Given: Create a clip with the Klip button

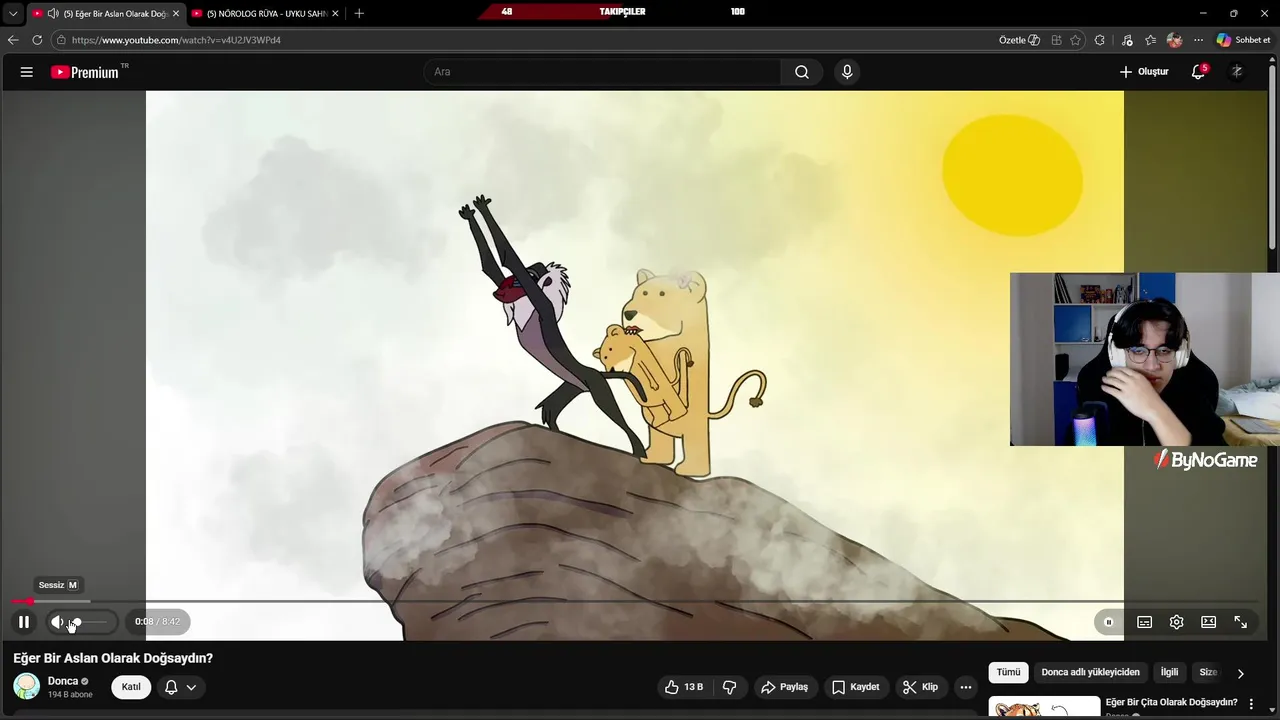Looking at the screenshot, I should pyautogui.click(x=921, y=687).
